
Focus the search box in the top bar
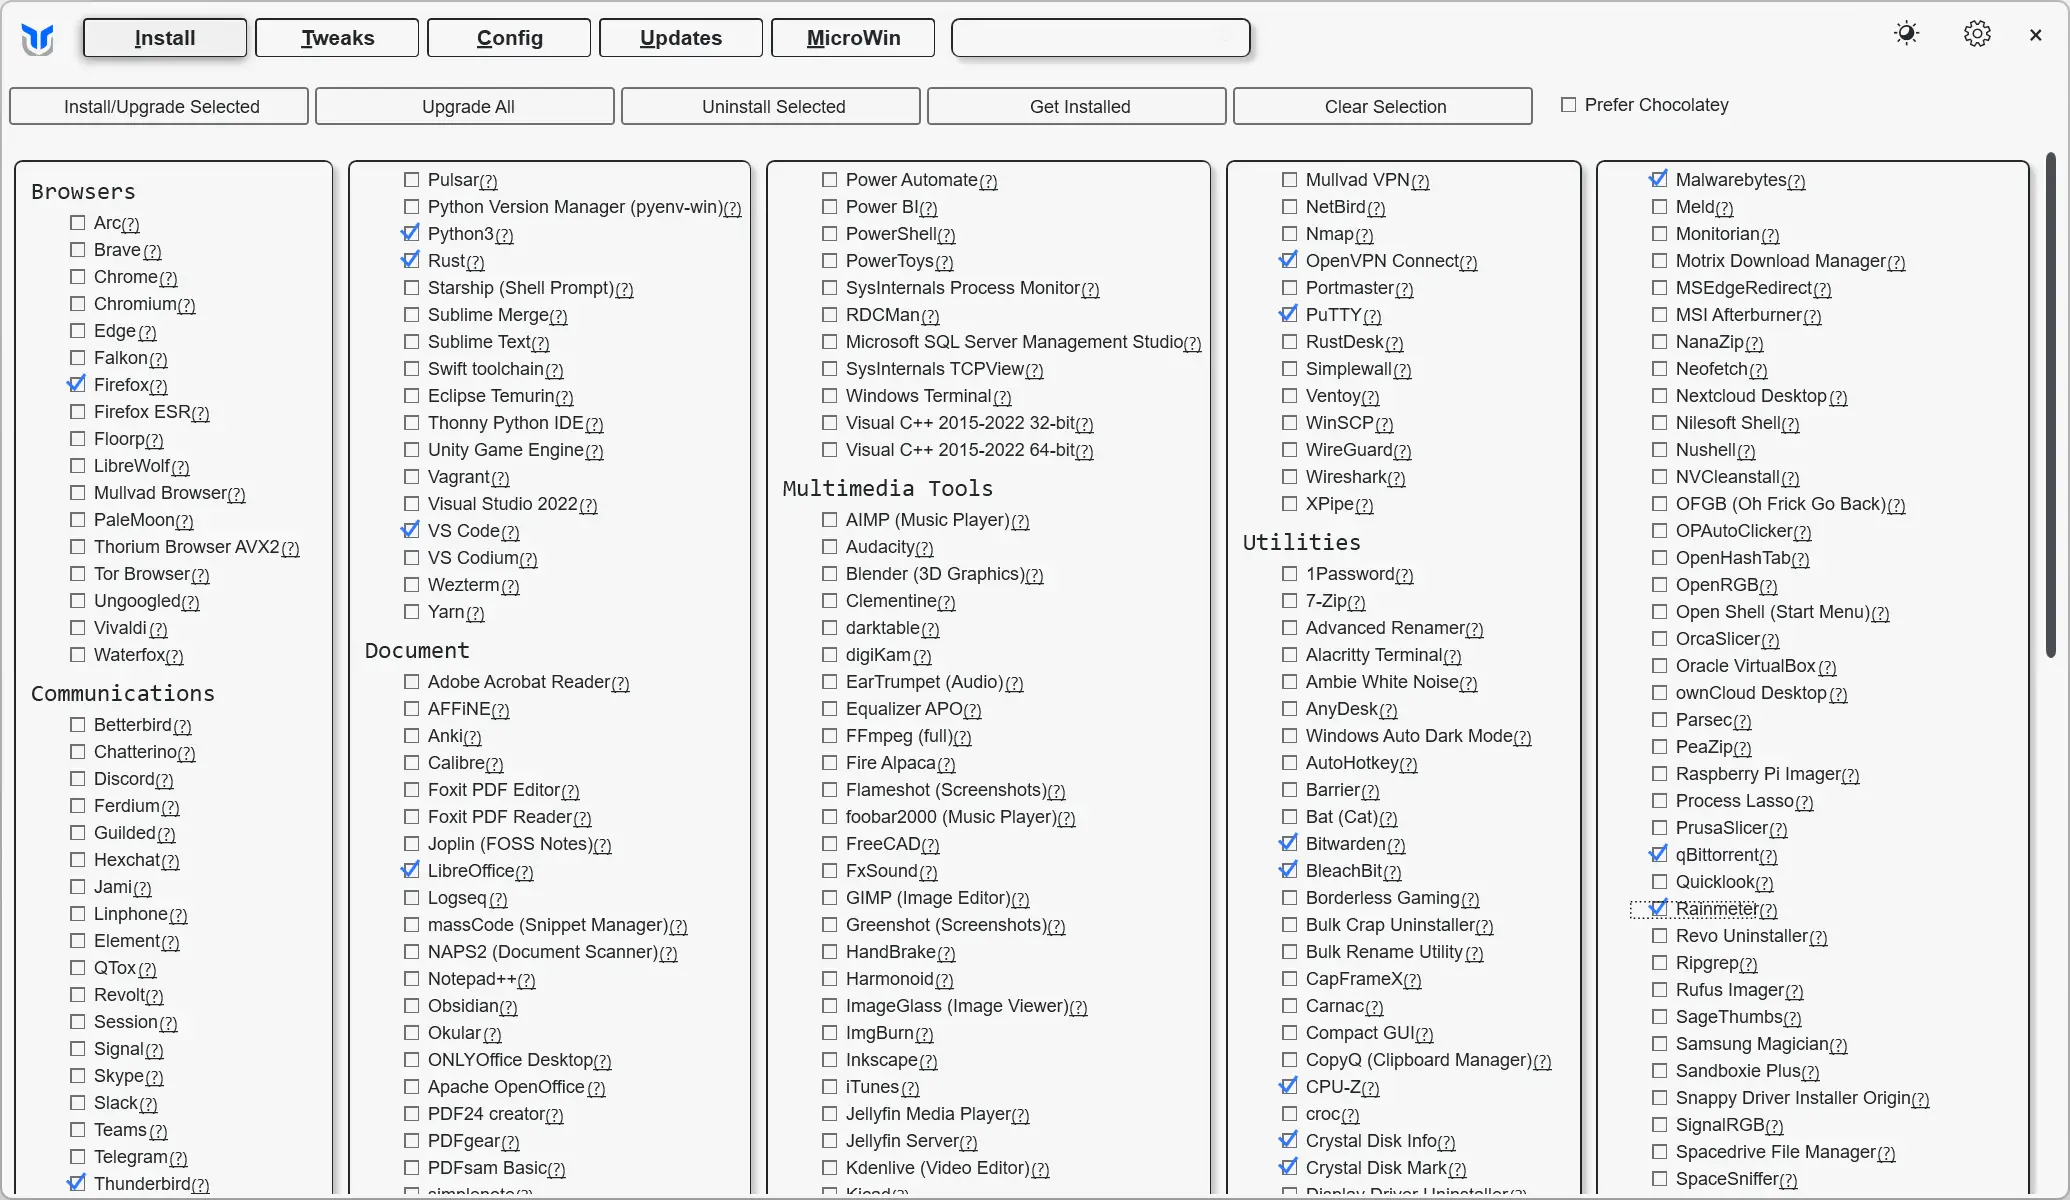click(x=1101, y=38)
